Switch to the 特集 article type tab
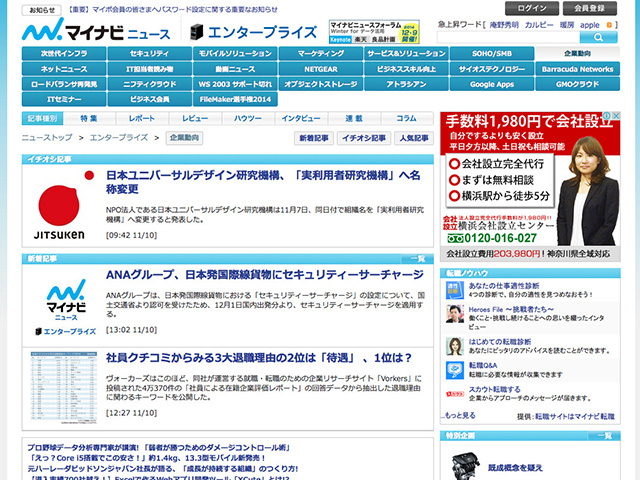 tap(89, 118)
